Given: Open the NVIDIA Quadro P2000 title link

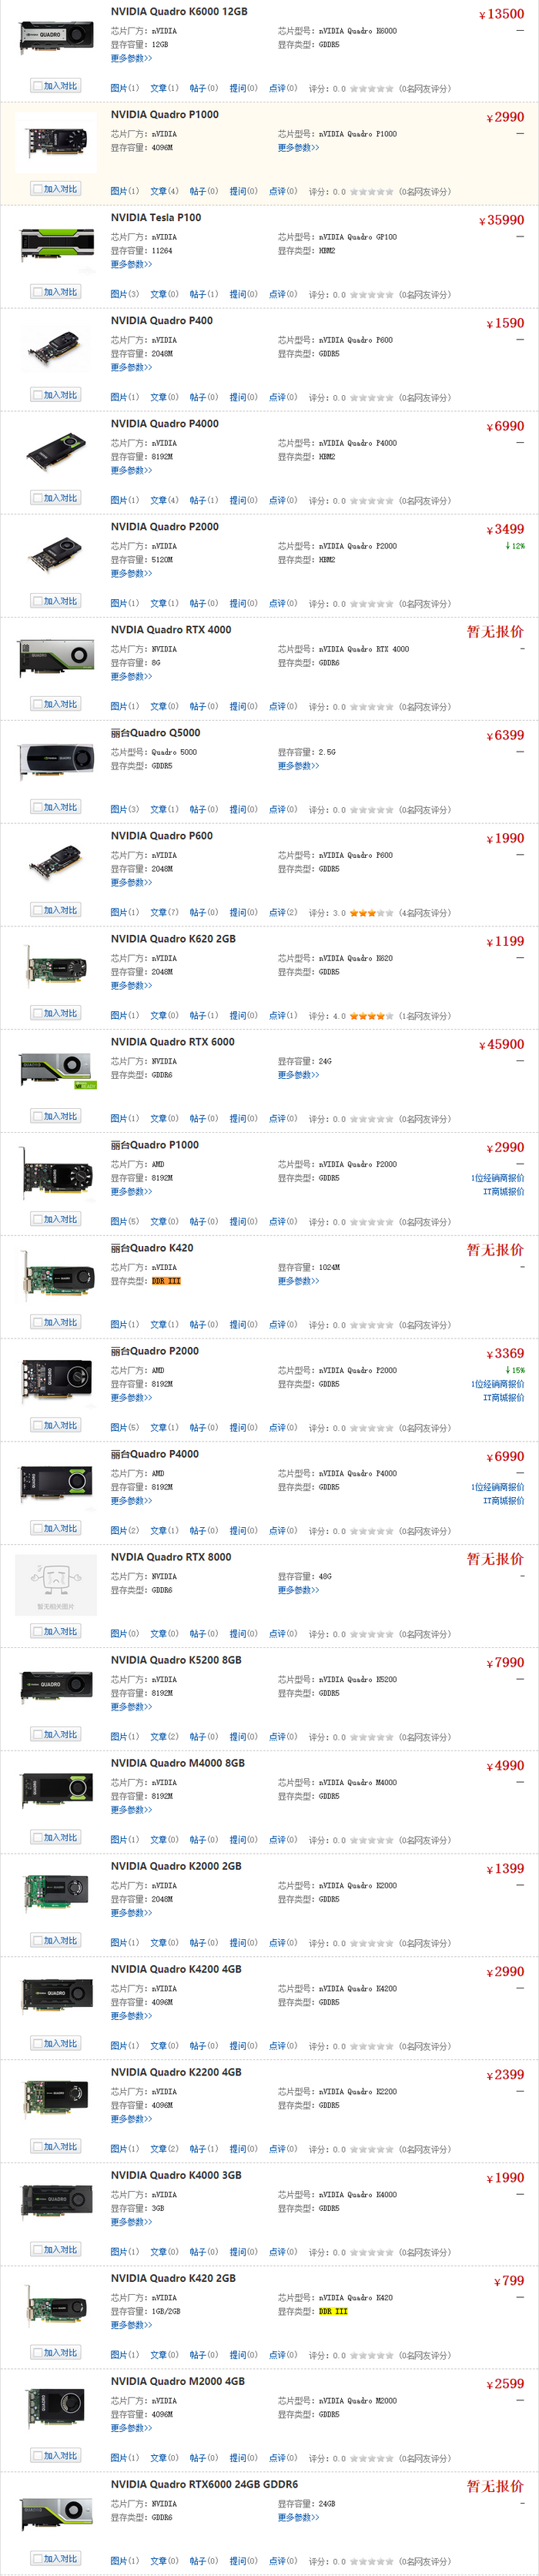Looking at the screenshot, I should tap(164, 527).
